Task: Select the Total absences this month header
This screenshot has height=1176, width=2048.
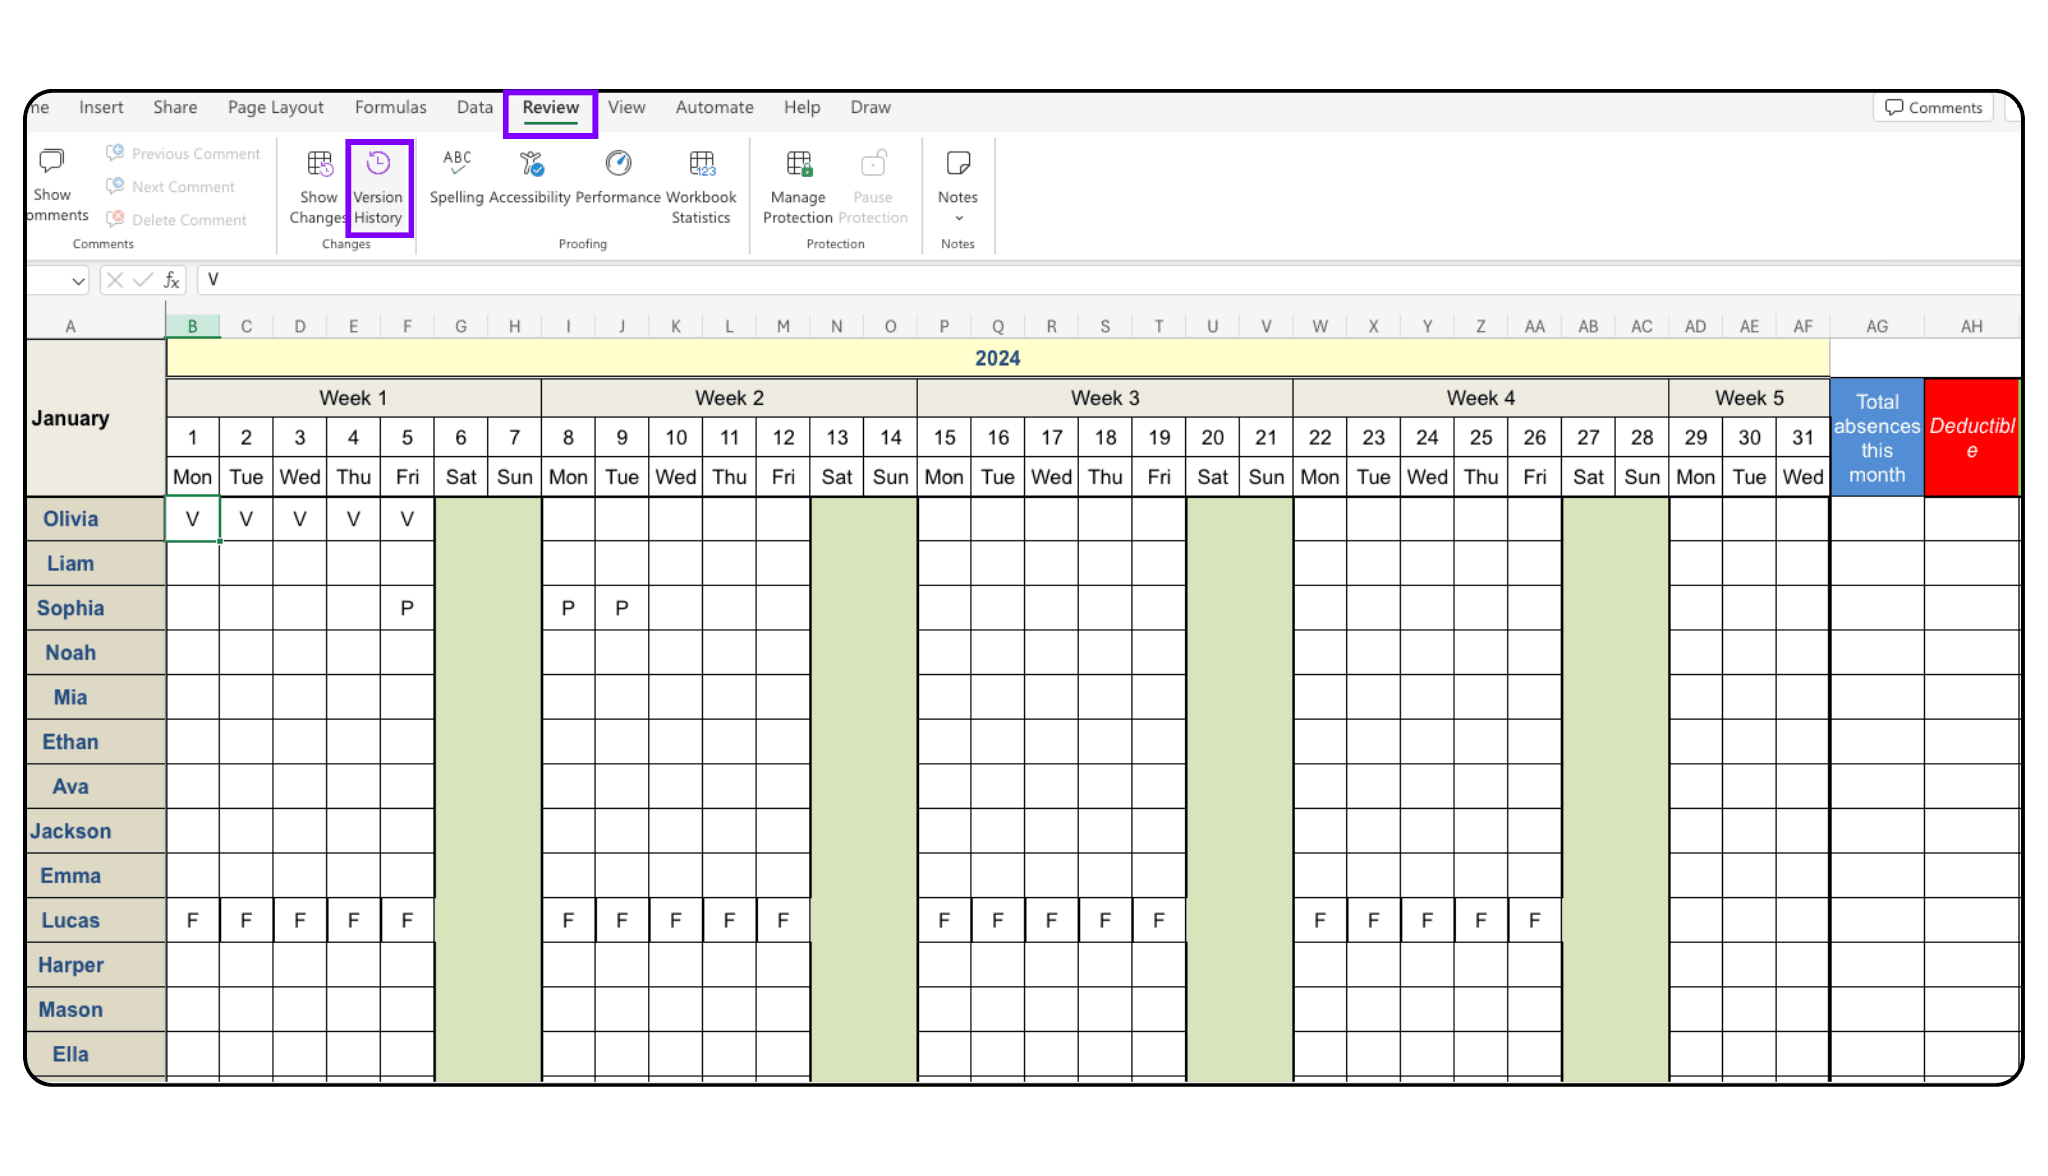Action: tap(1877, 438)
